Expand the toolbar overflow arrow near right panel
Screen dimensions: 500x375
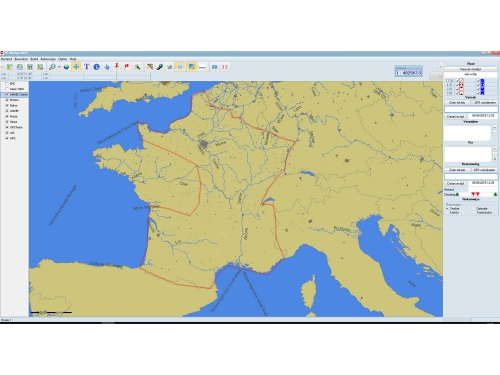[440, 65]
